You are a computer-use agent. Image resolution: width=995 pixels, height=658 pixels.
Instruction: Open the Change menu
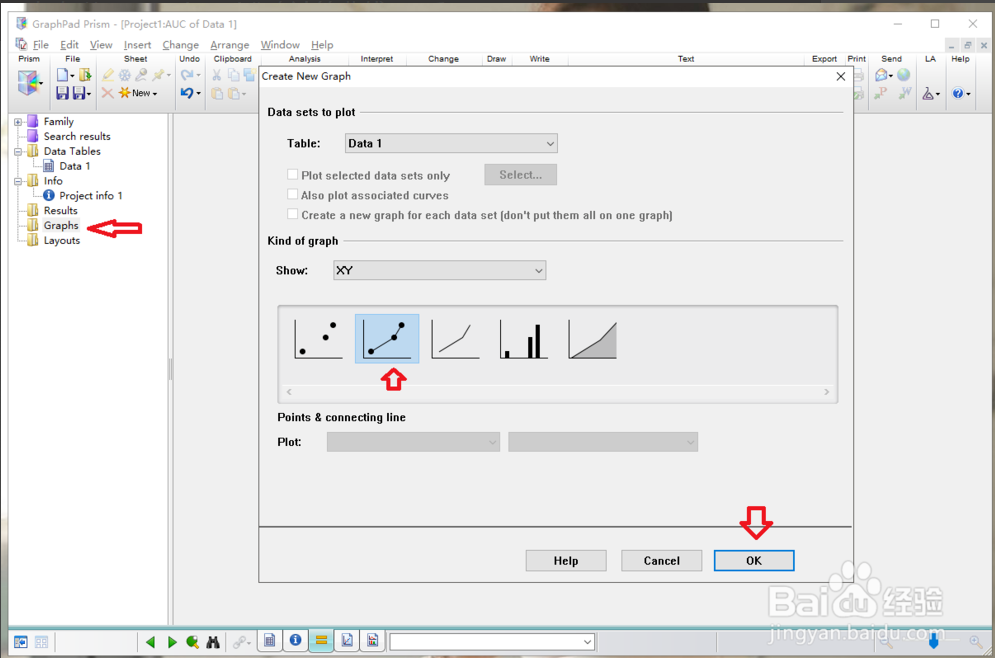(180, 44)
